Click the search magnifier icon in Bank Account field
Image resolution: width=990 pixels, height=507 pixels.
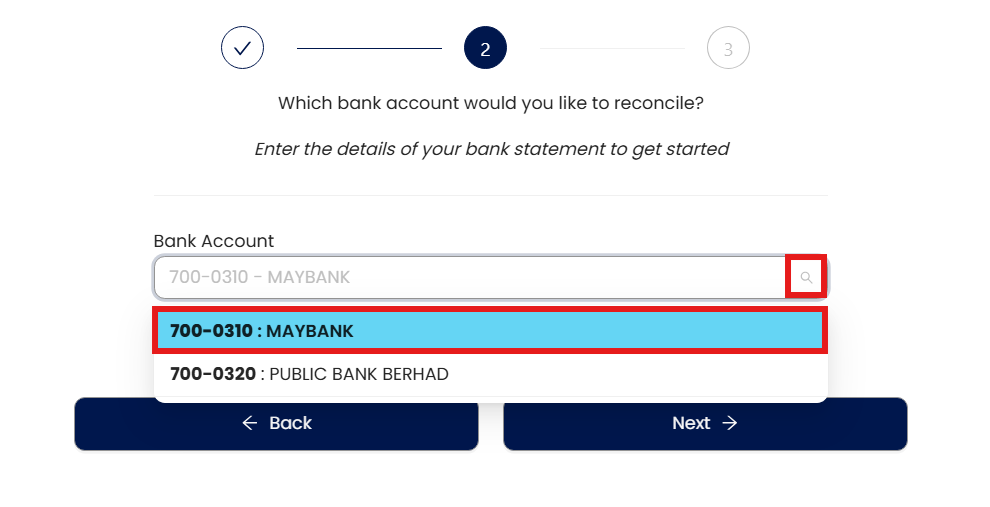(x=806, y=277)
